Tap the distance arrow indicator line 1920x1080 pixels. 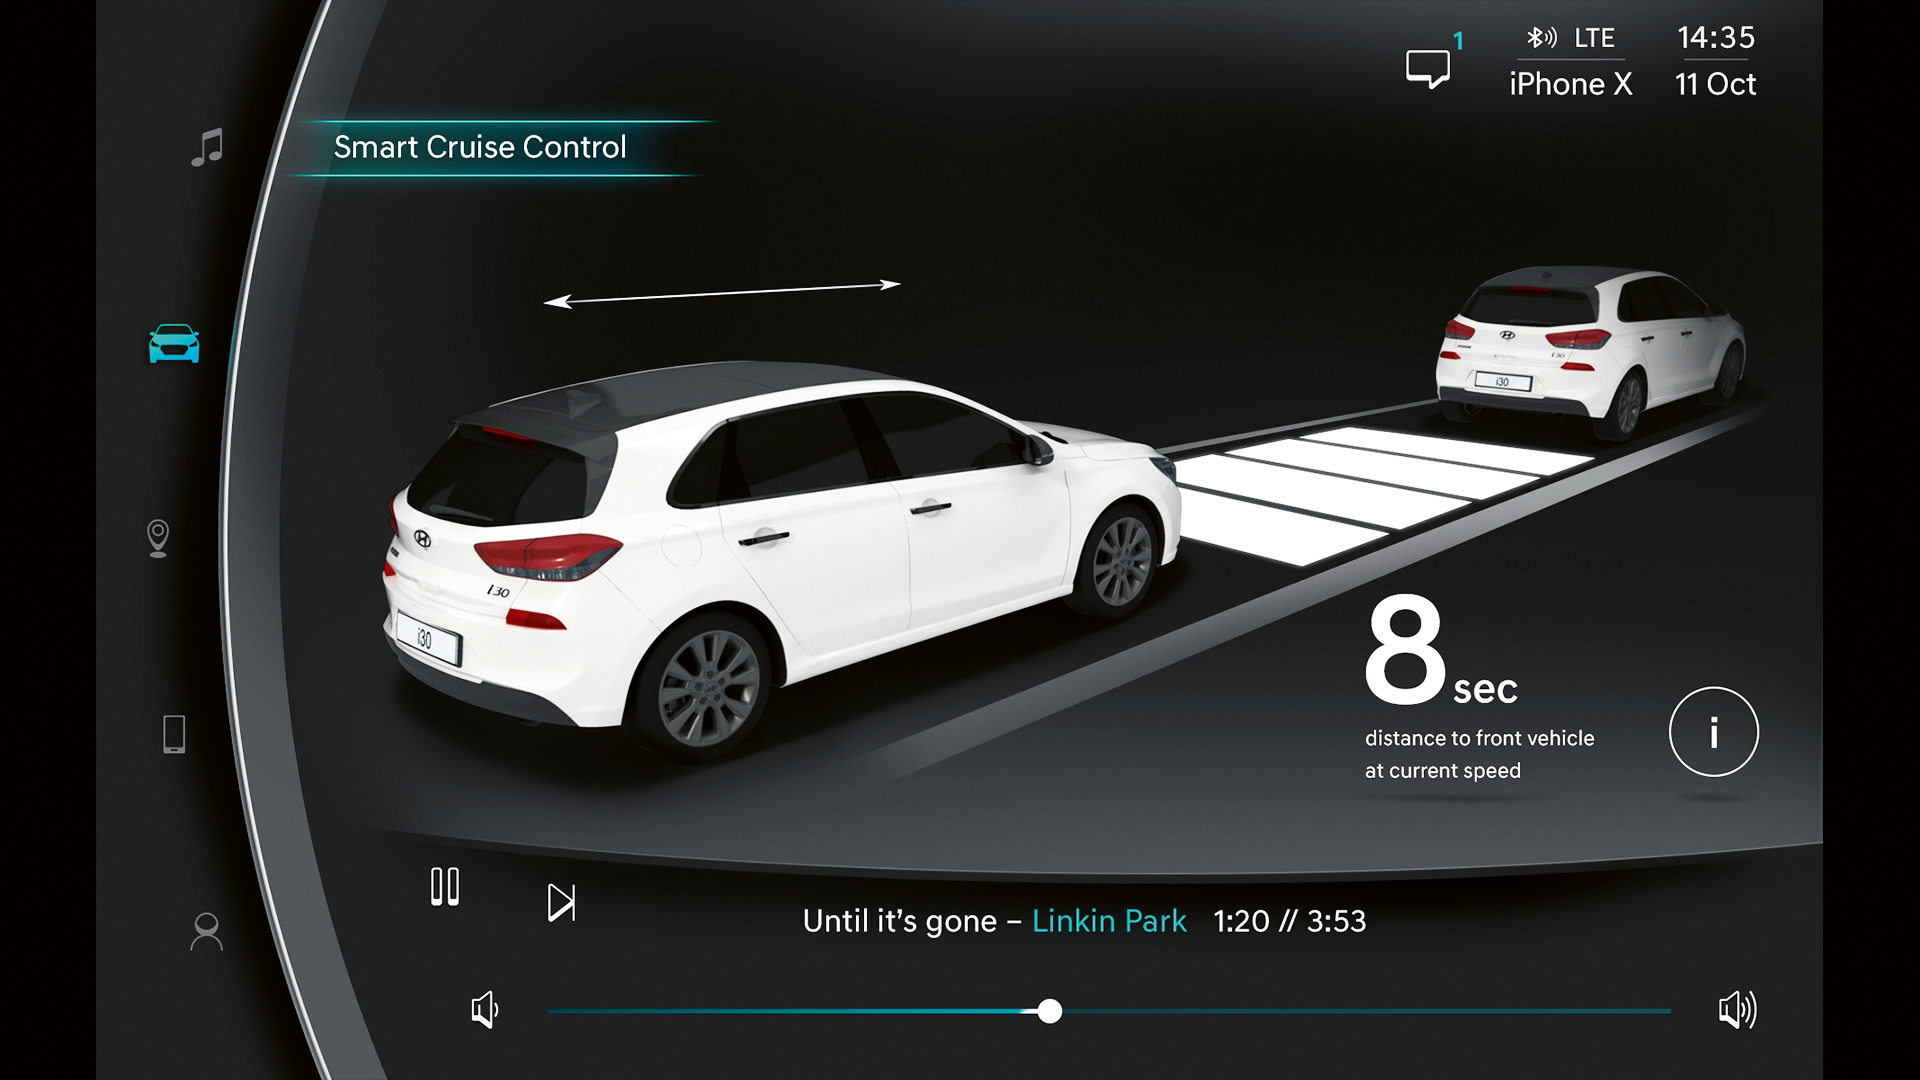[x=722, y=293]
